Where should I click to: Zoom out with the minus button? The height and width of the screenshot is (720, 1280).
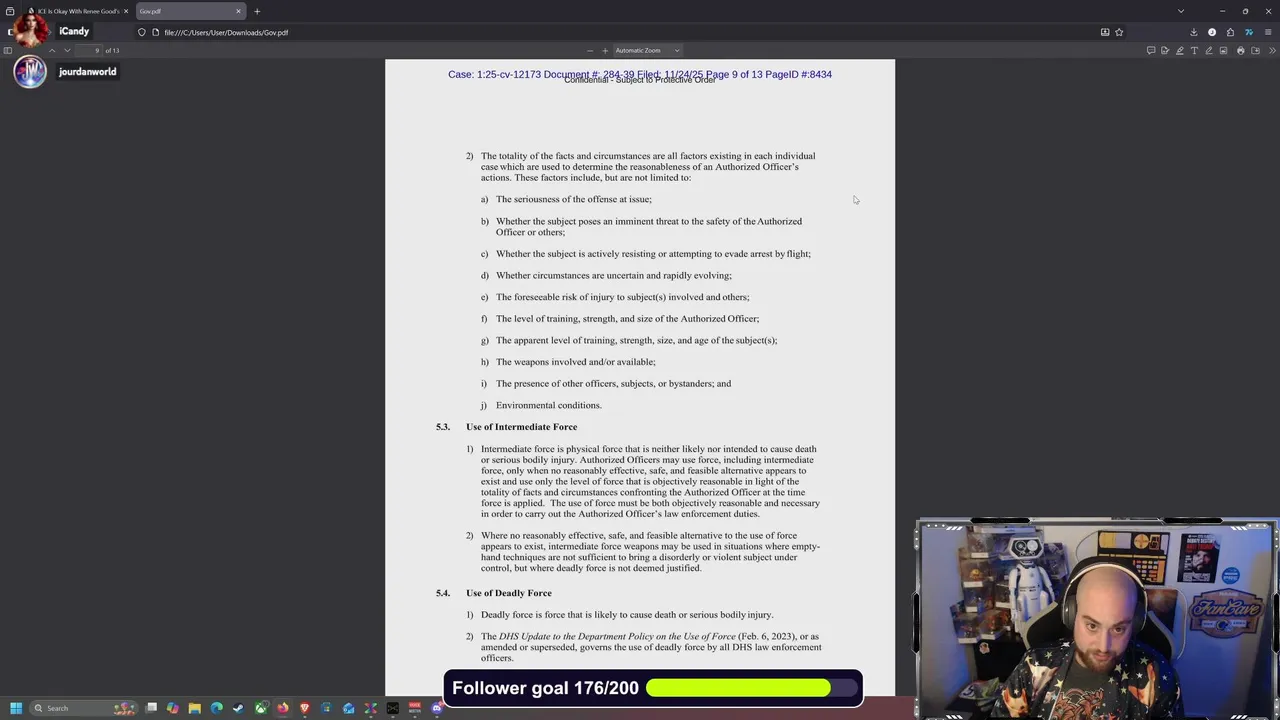pyautogui.click(x=590, y=50)
